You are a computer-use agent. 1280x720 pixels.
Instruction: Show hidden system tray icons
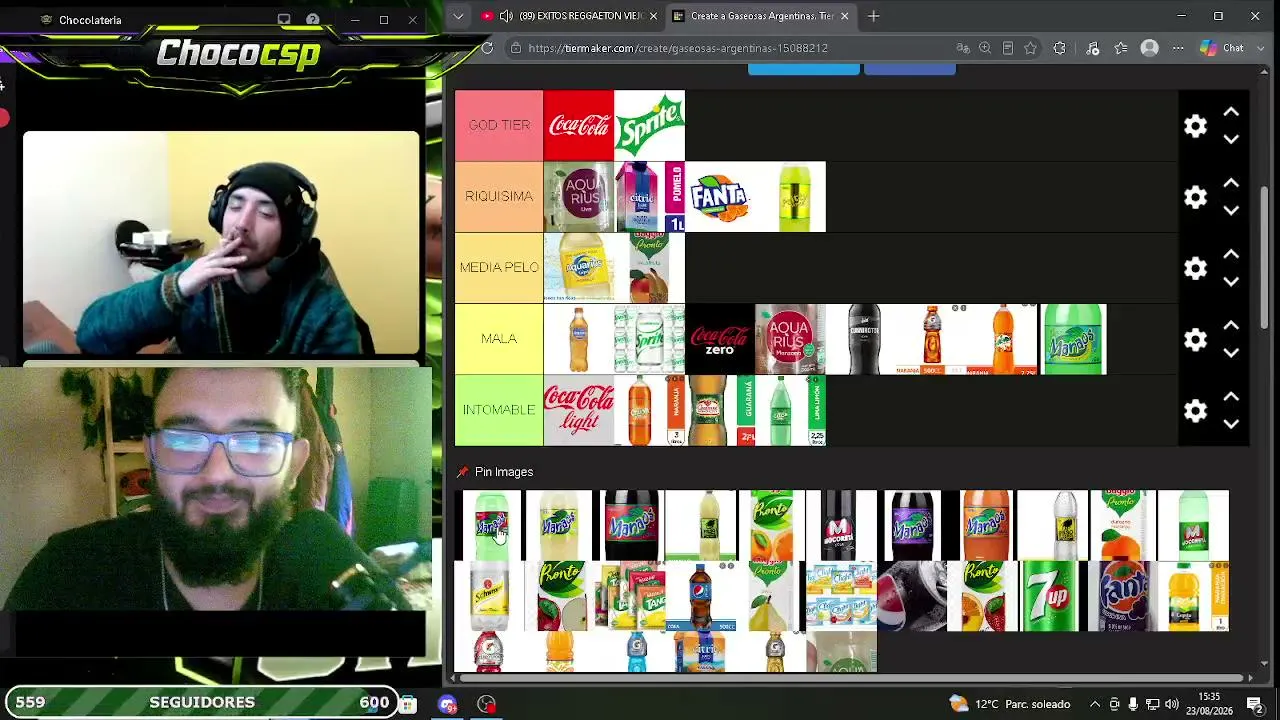1095,704
